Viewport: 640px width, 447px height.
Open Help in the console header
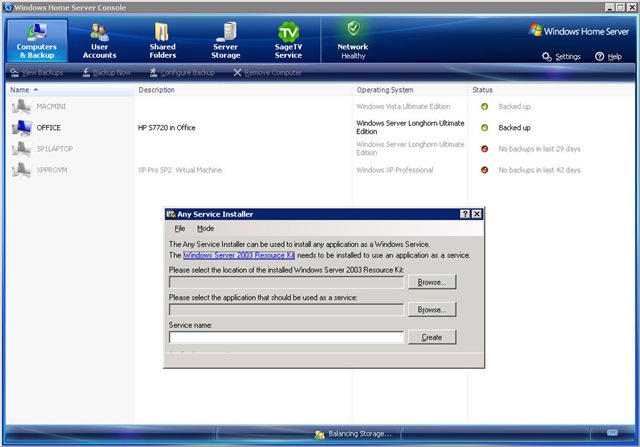coord(608,57)
